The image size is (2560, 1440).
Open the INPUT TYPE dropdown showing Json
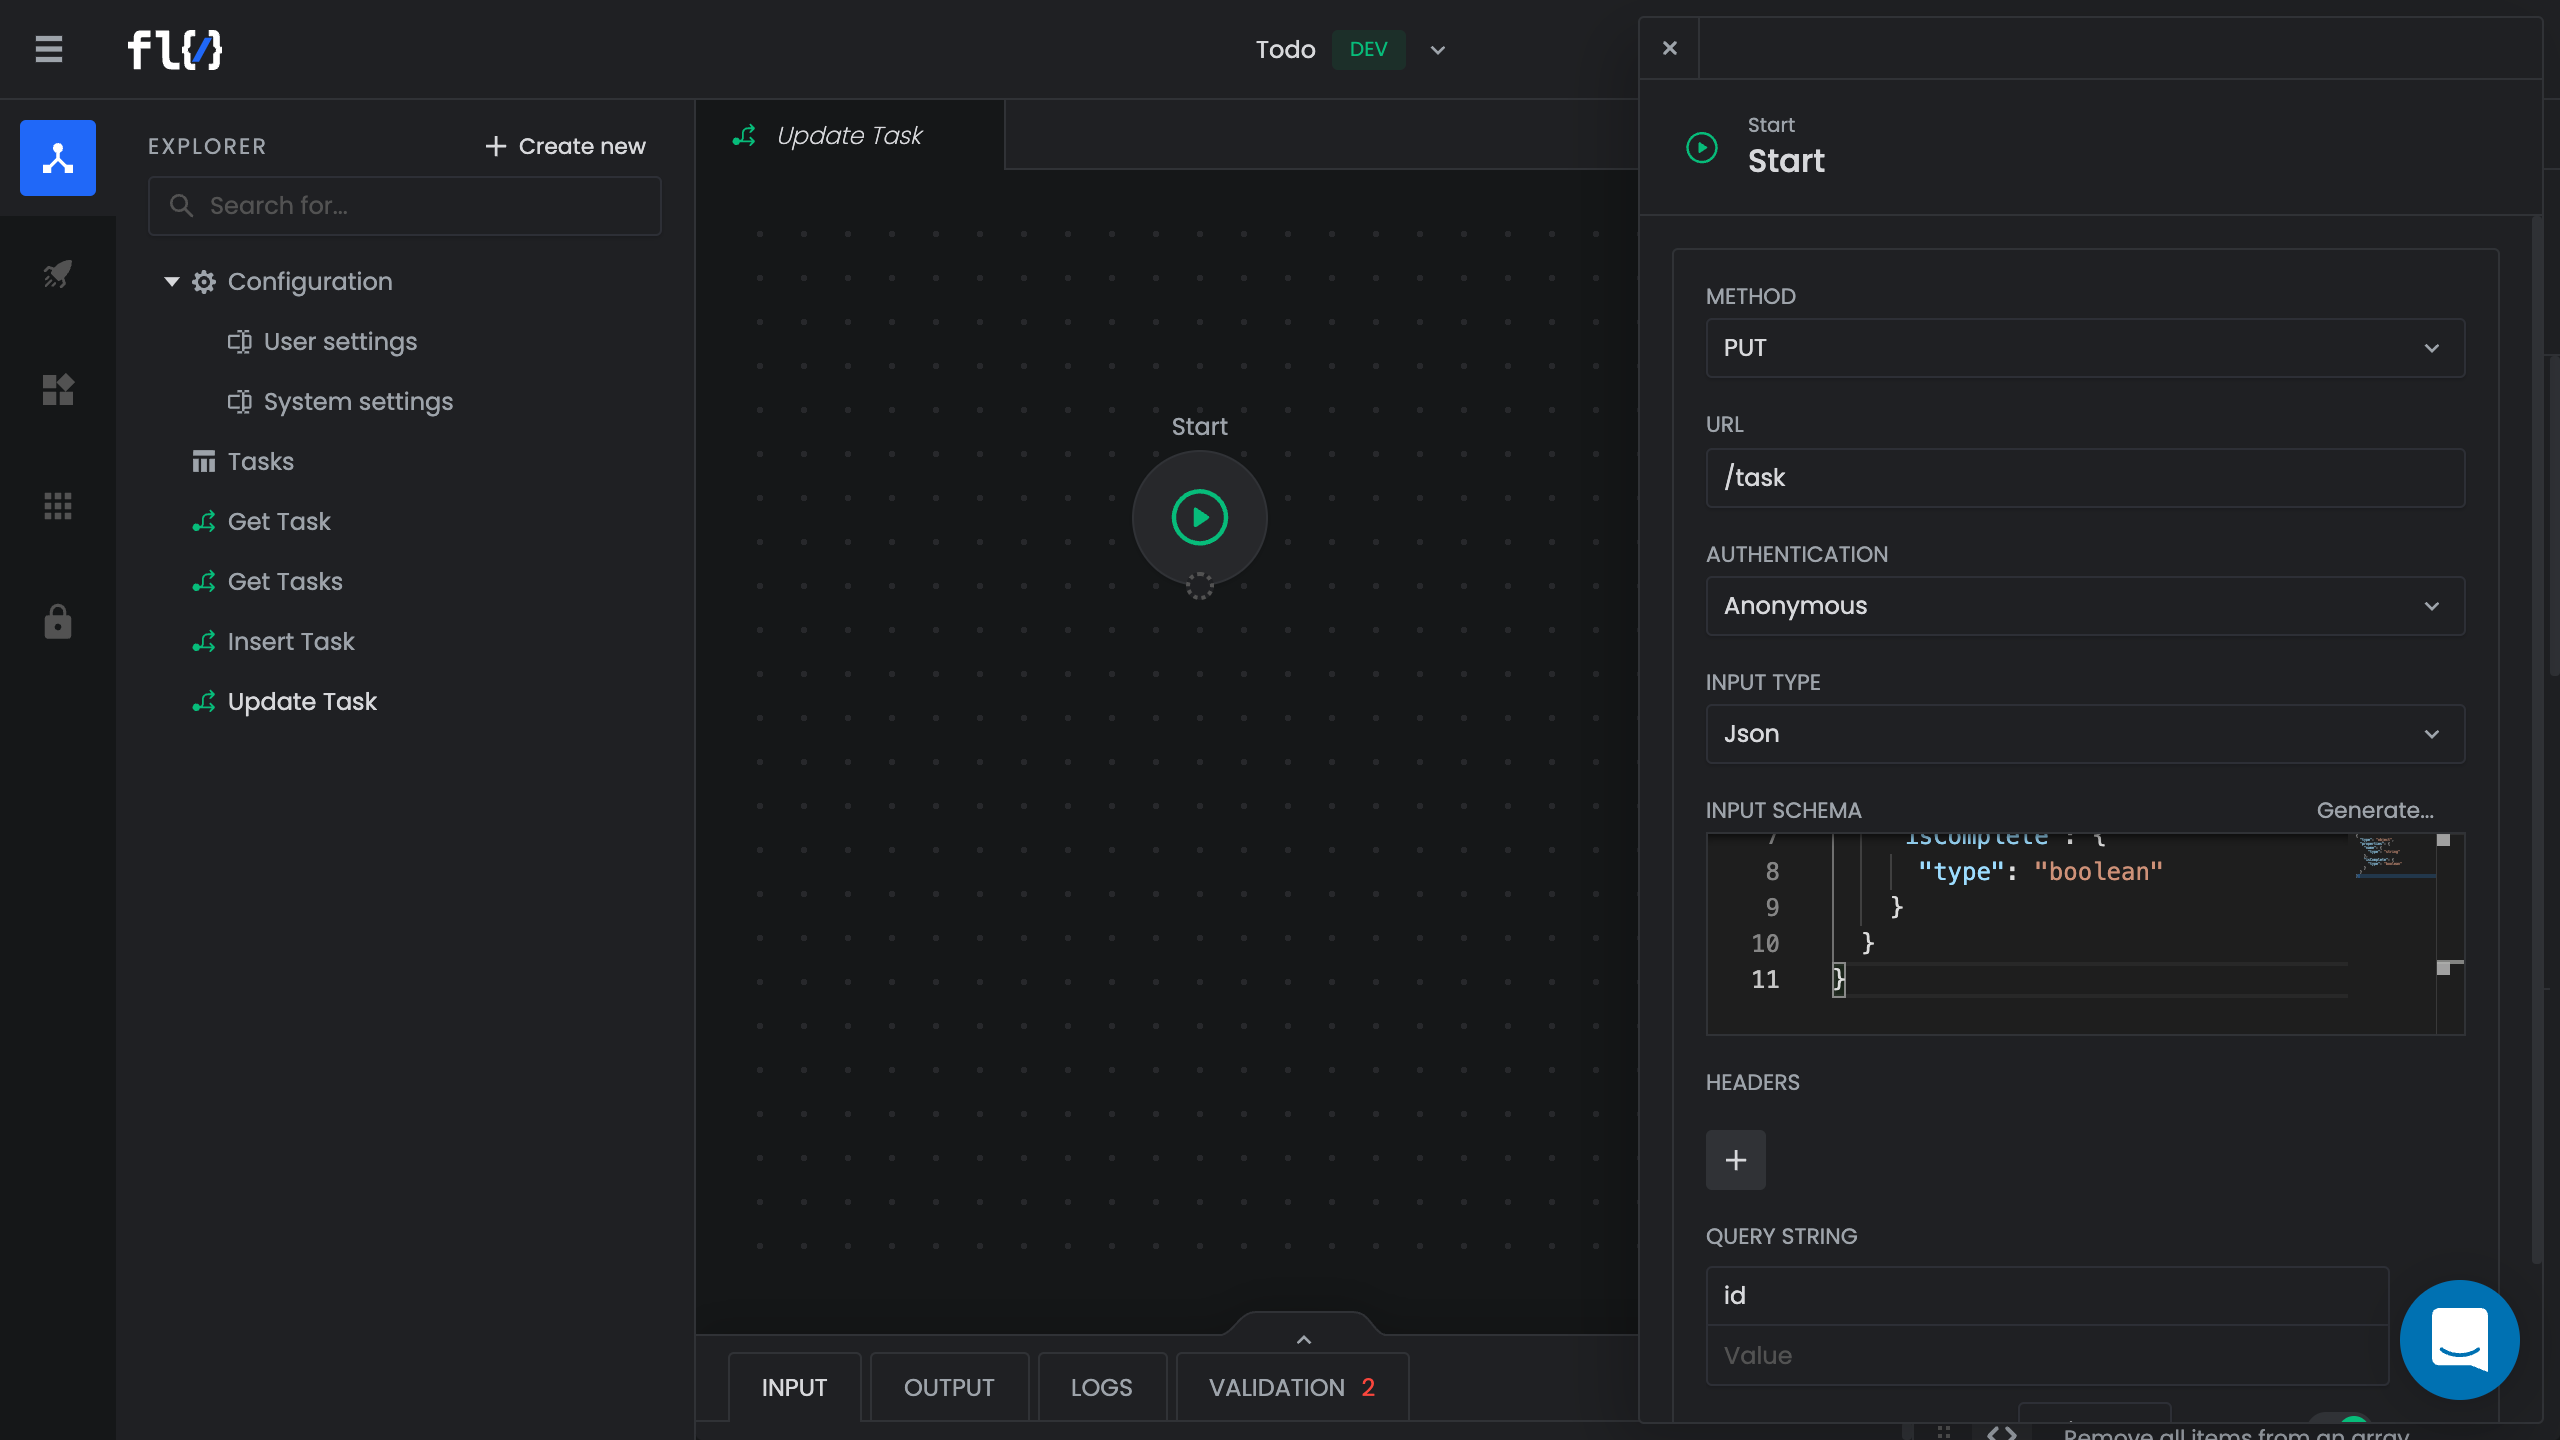coord(2085,734)
